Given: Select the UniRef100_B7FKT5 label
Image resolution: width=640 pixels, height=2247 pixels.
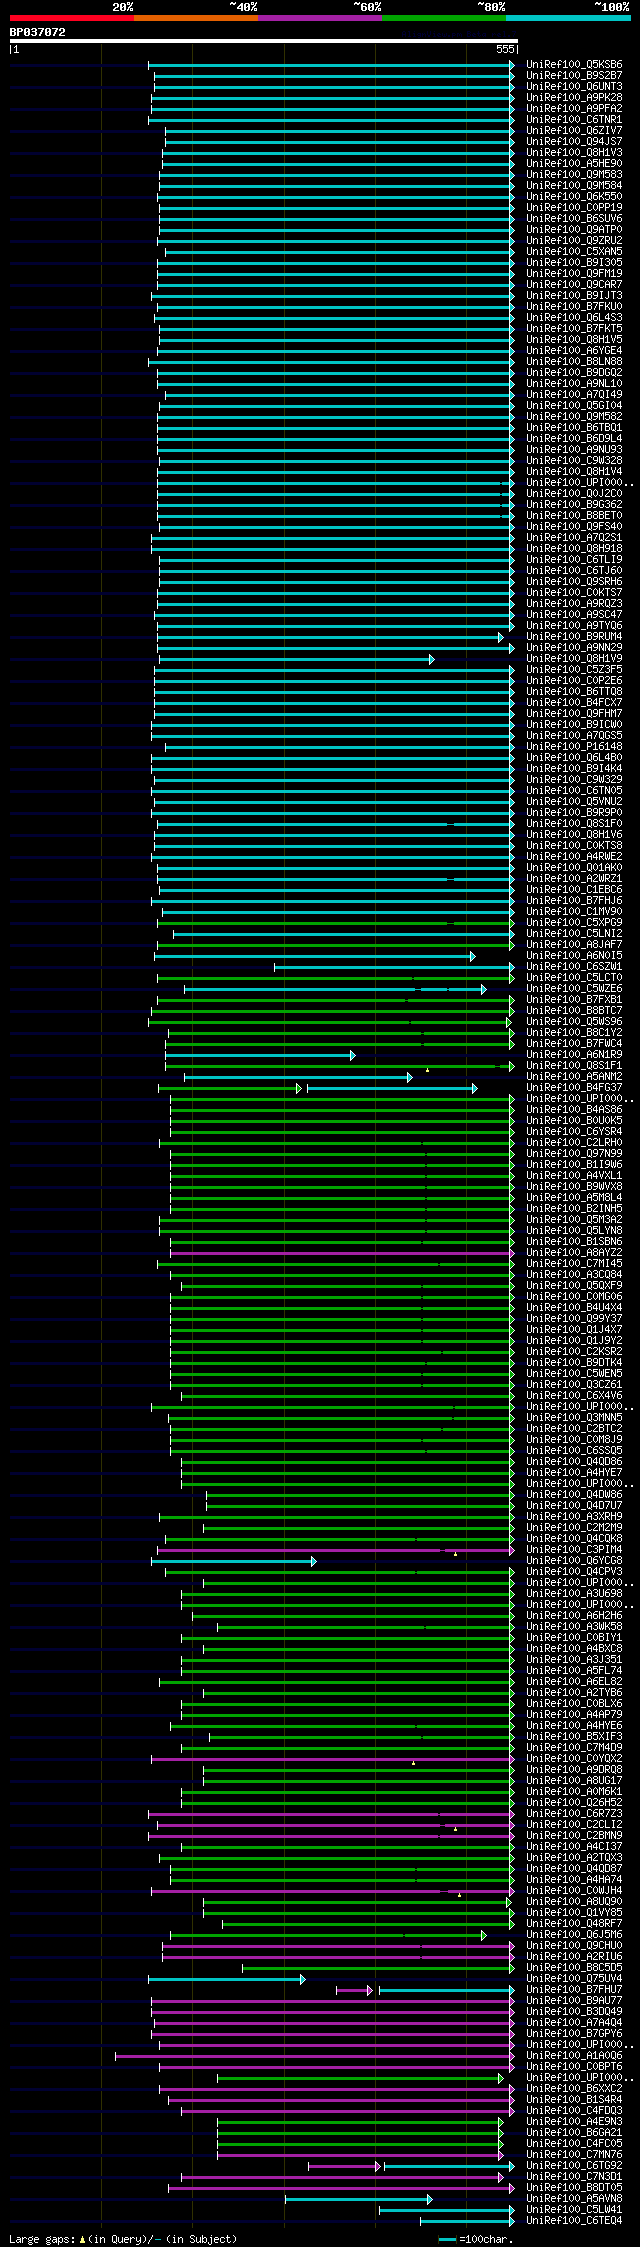Looking at the screenshot, I should coord(574,329).
